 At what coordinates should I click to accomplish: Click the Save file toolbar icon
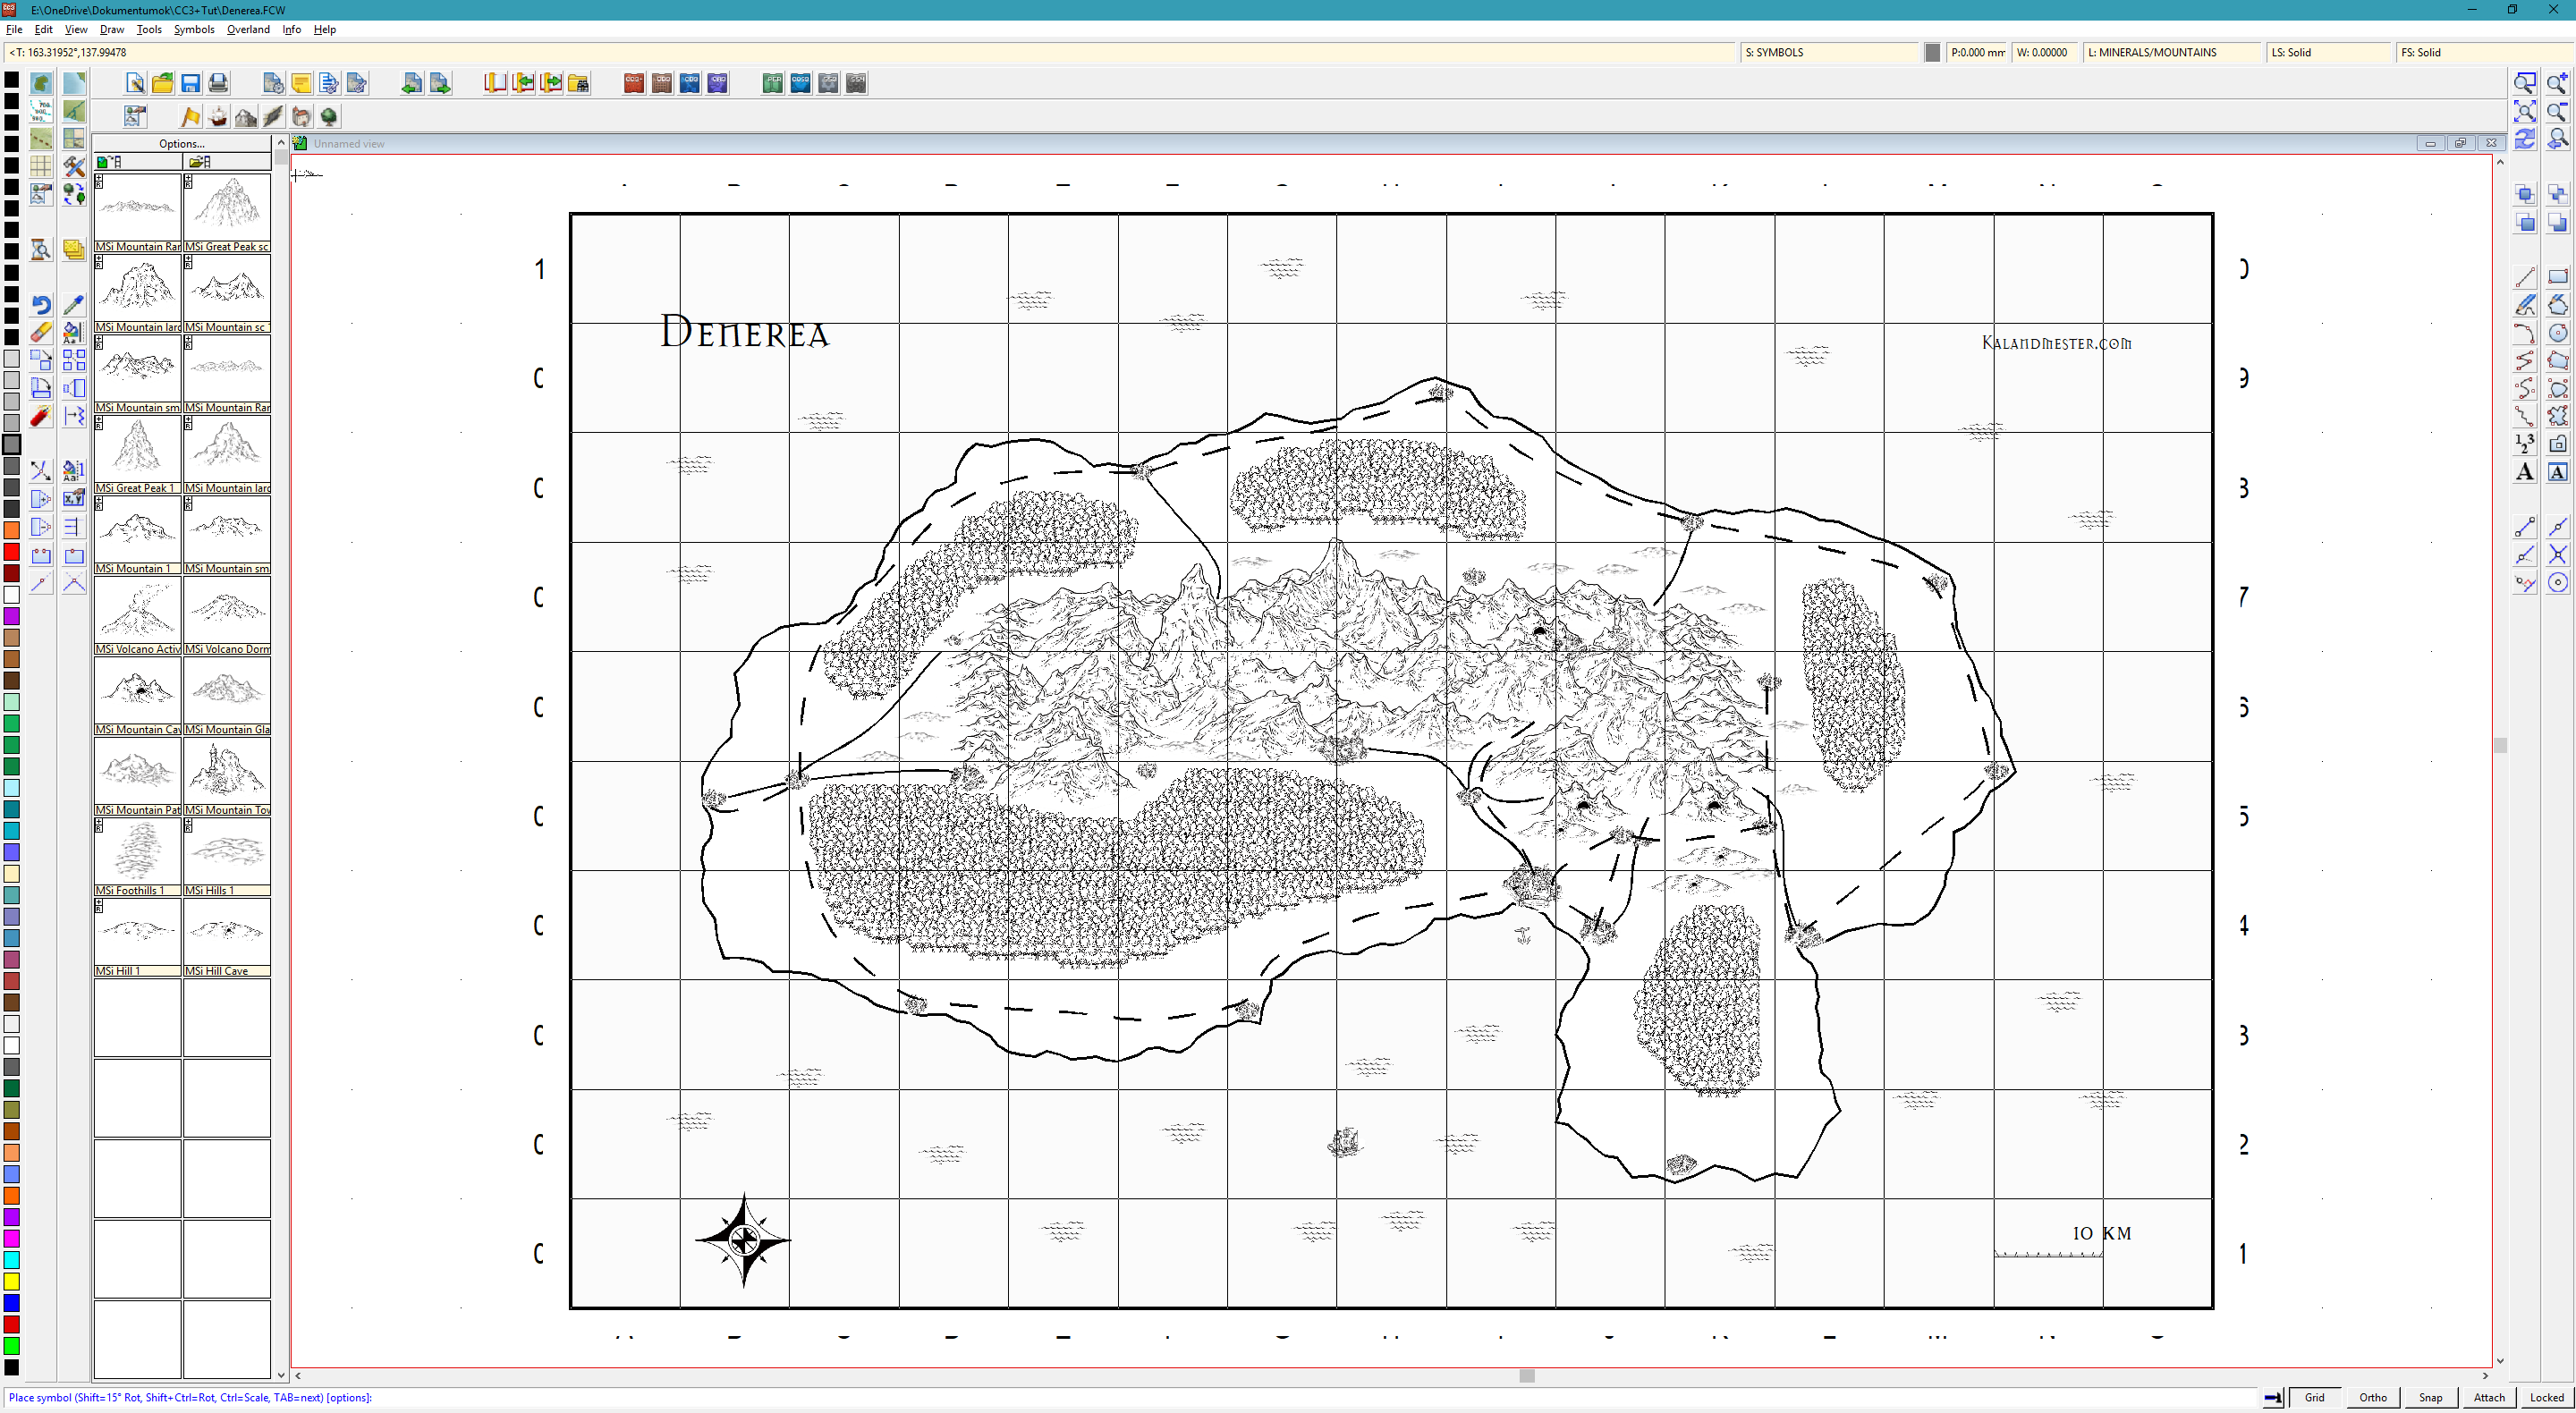[190, 83]
